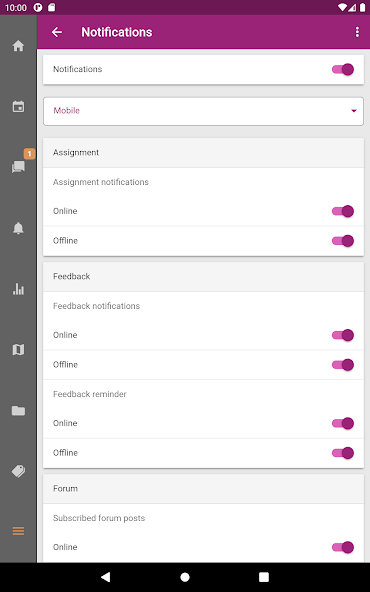Screen dimensions: 370x592
Task: Open the home icon in sidebar
Action: (18, 46)
